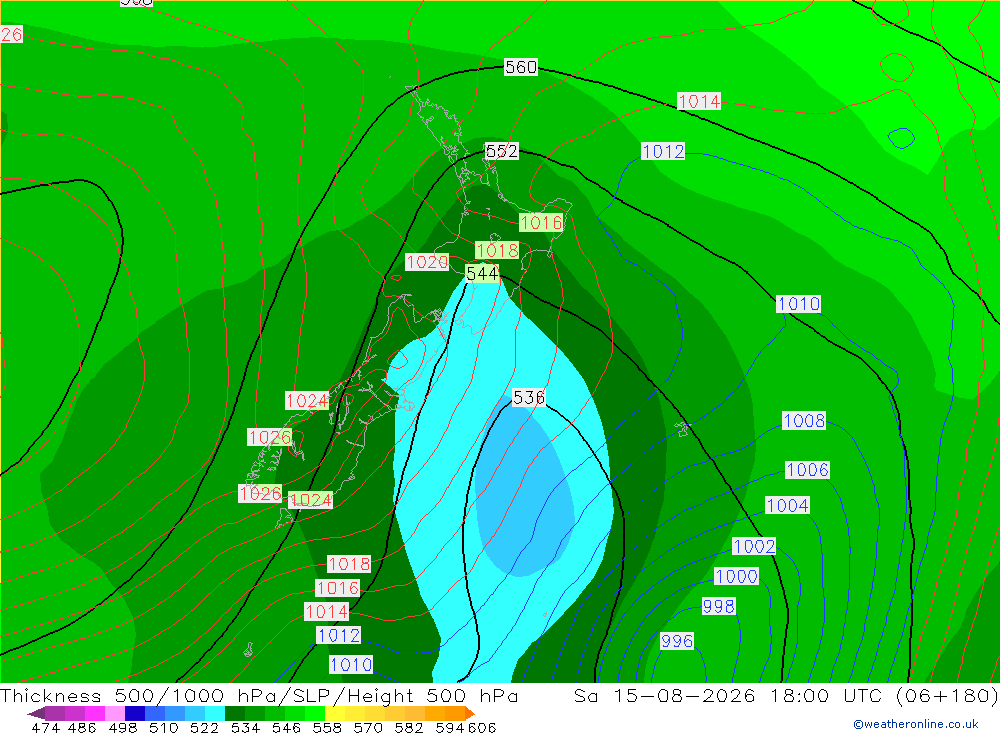Click the legend scale value 474
1000x733 pixels.
(46, 727)
